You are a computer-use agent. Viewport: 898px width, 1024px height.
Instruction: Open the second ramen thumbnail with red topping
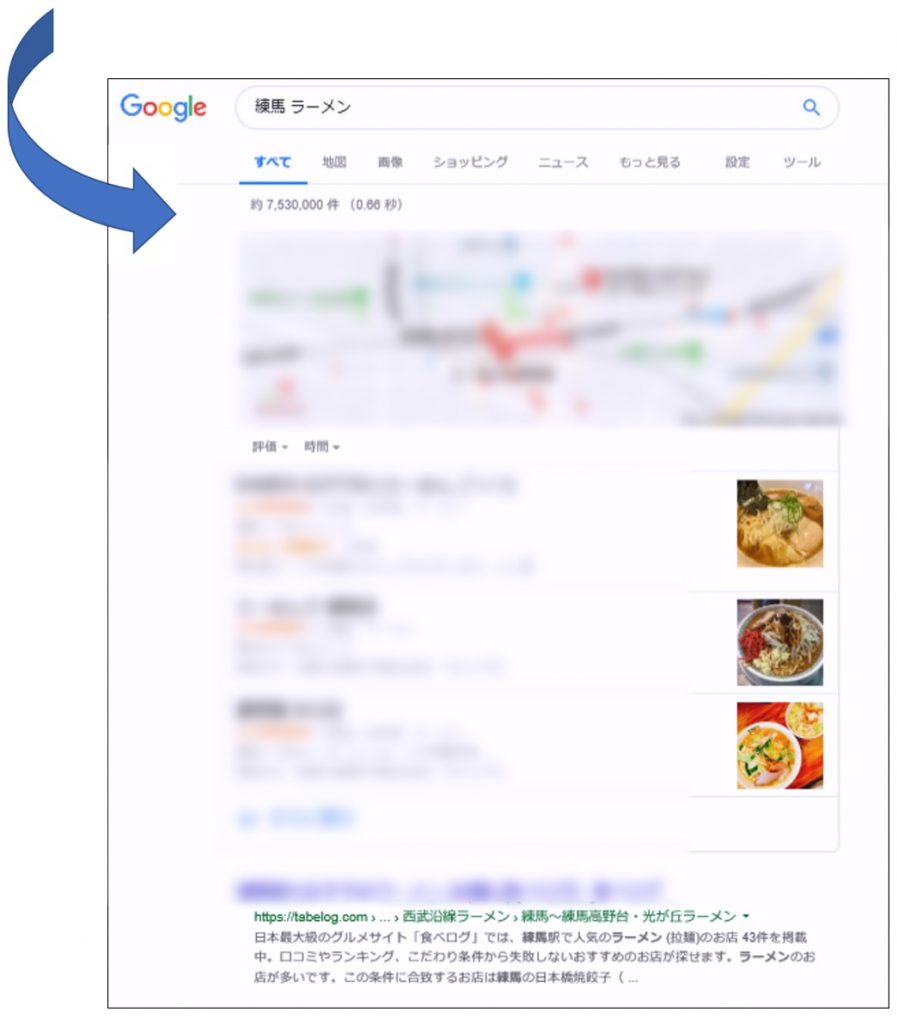780,642
